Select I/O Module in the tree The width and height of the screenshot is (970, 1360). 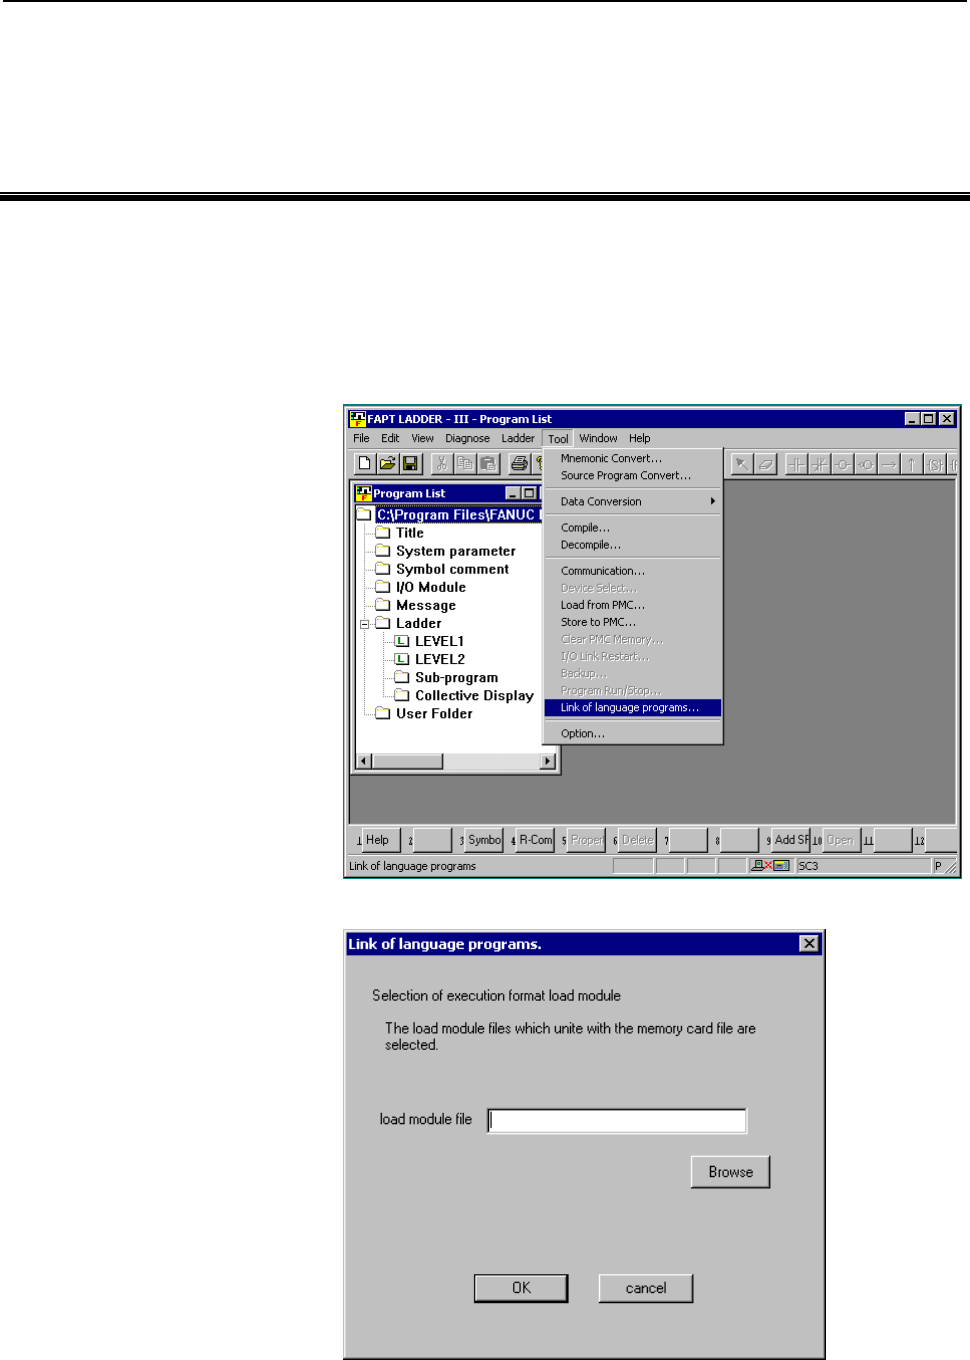[x=431, y=587]
